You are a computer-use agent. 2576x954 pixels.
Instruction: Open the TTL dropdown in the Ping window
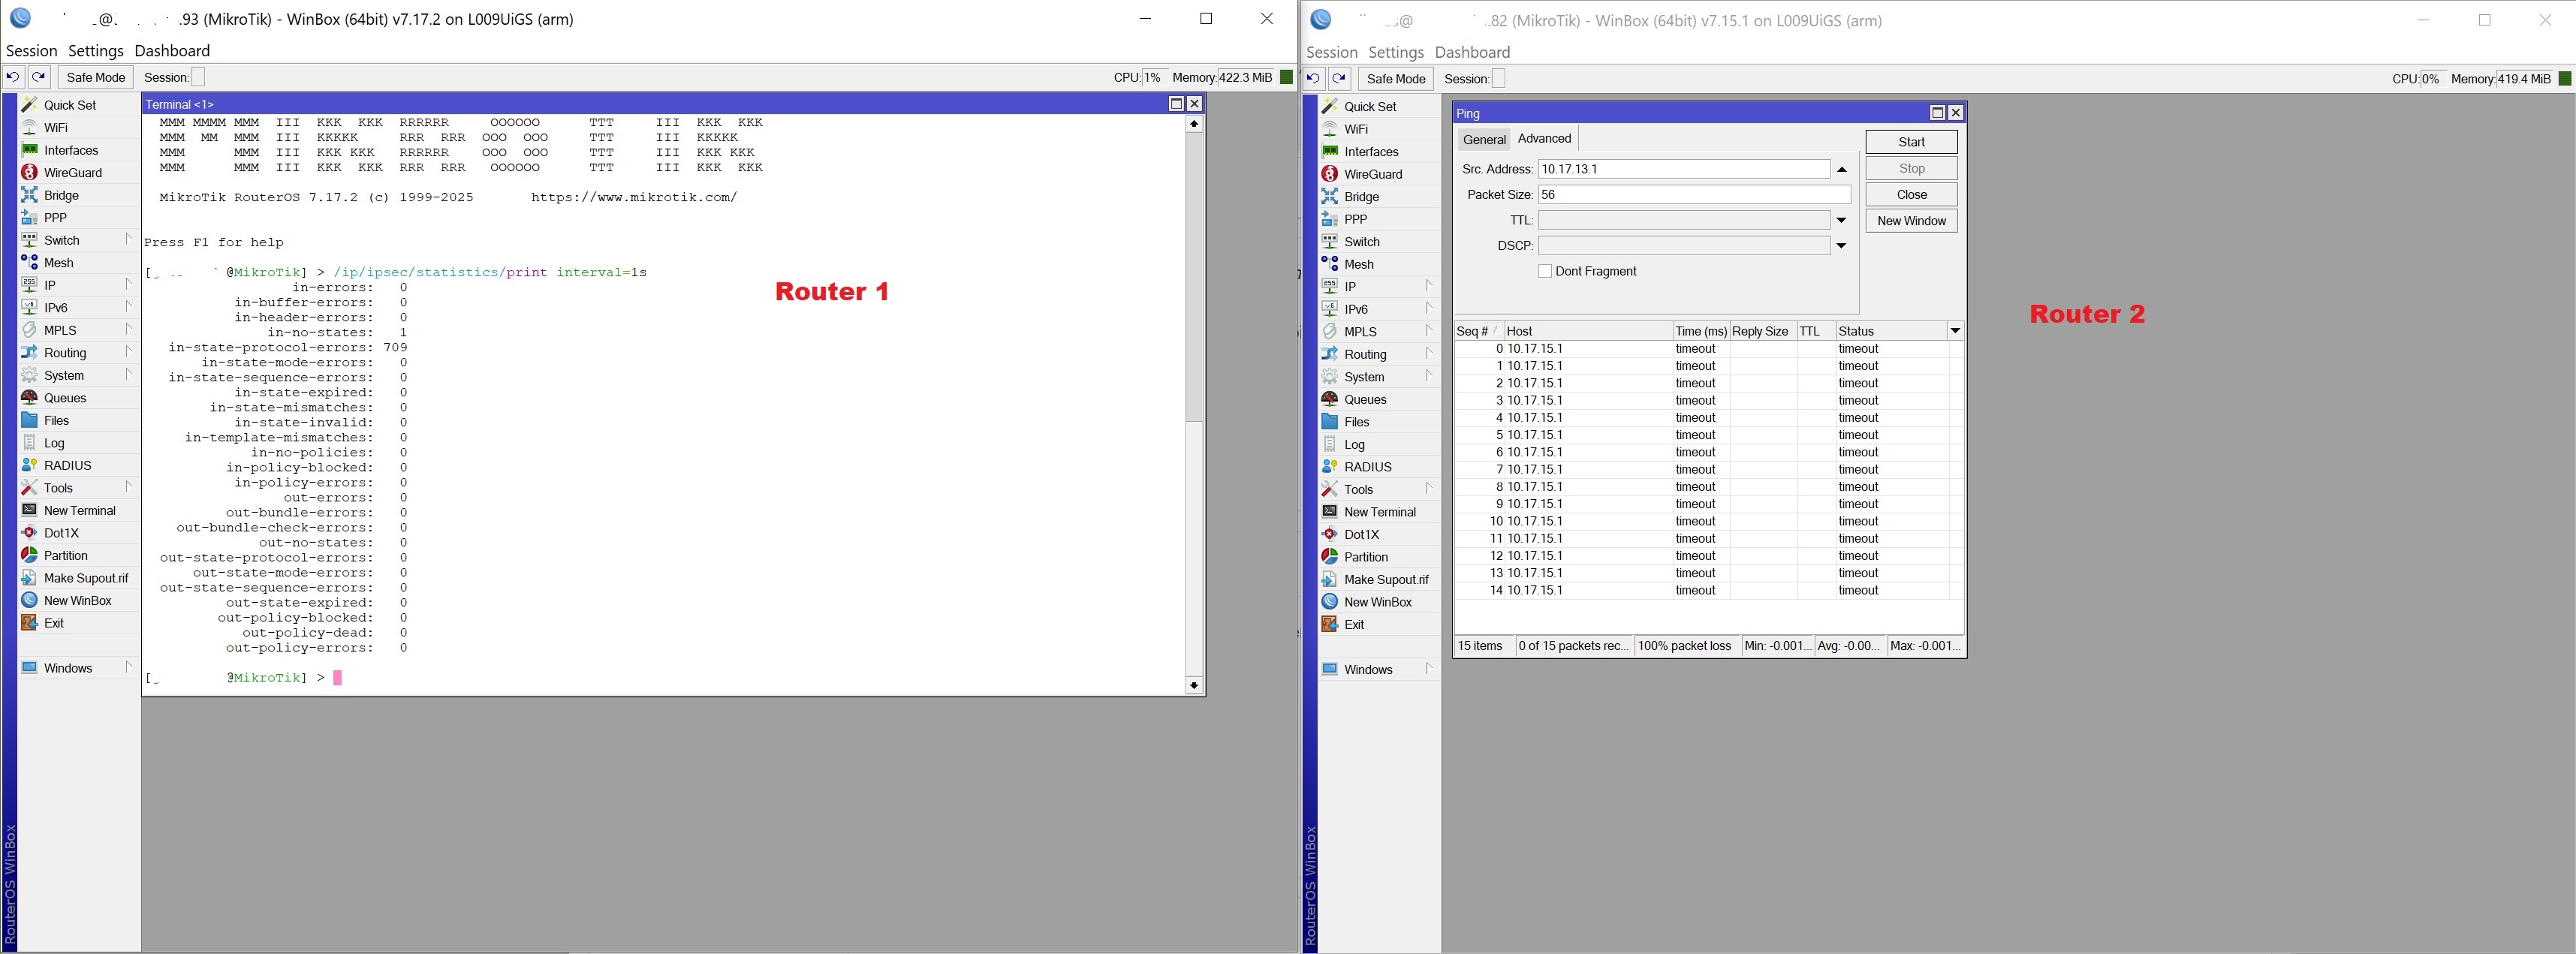[x=1840, y=219]
